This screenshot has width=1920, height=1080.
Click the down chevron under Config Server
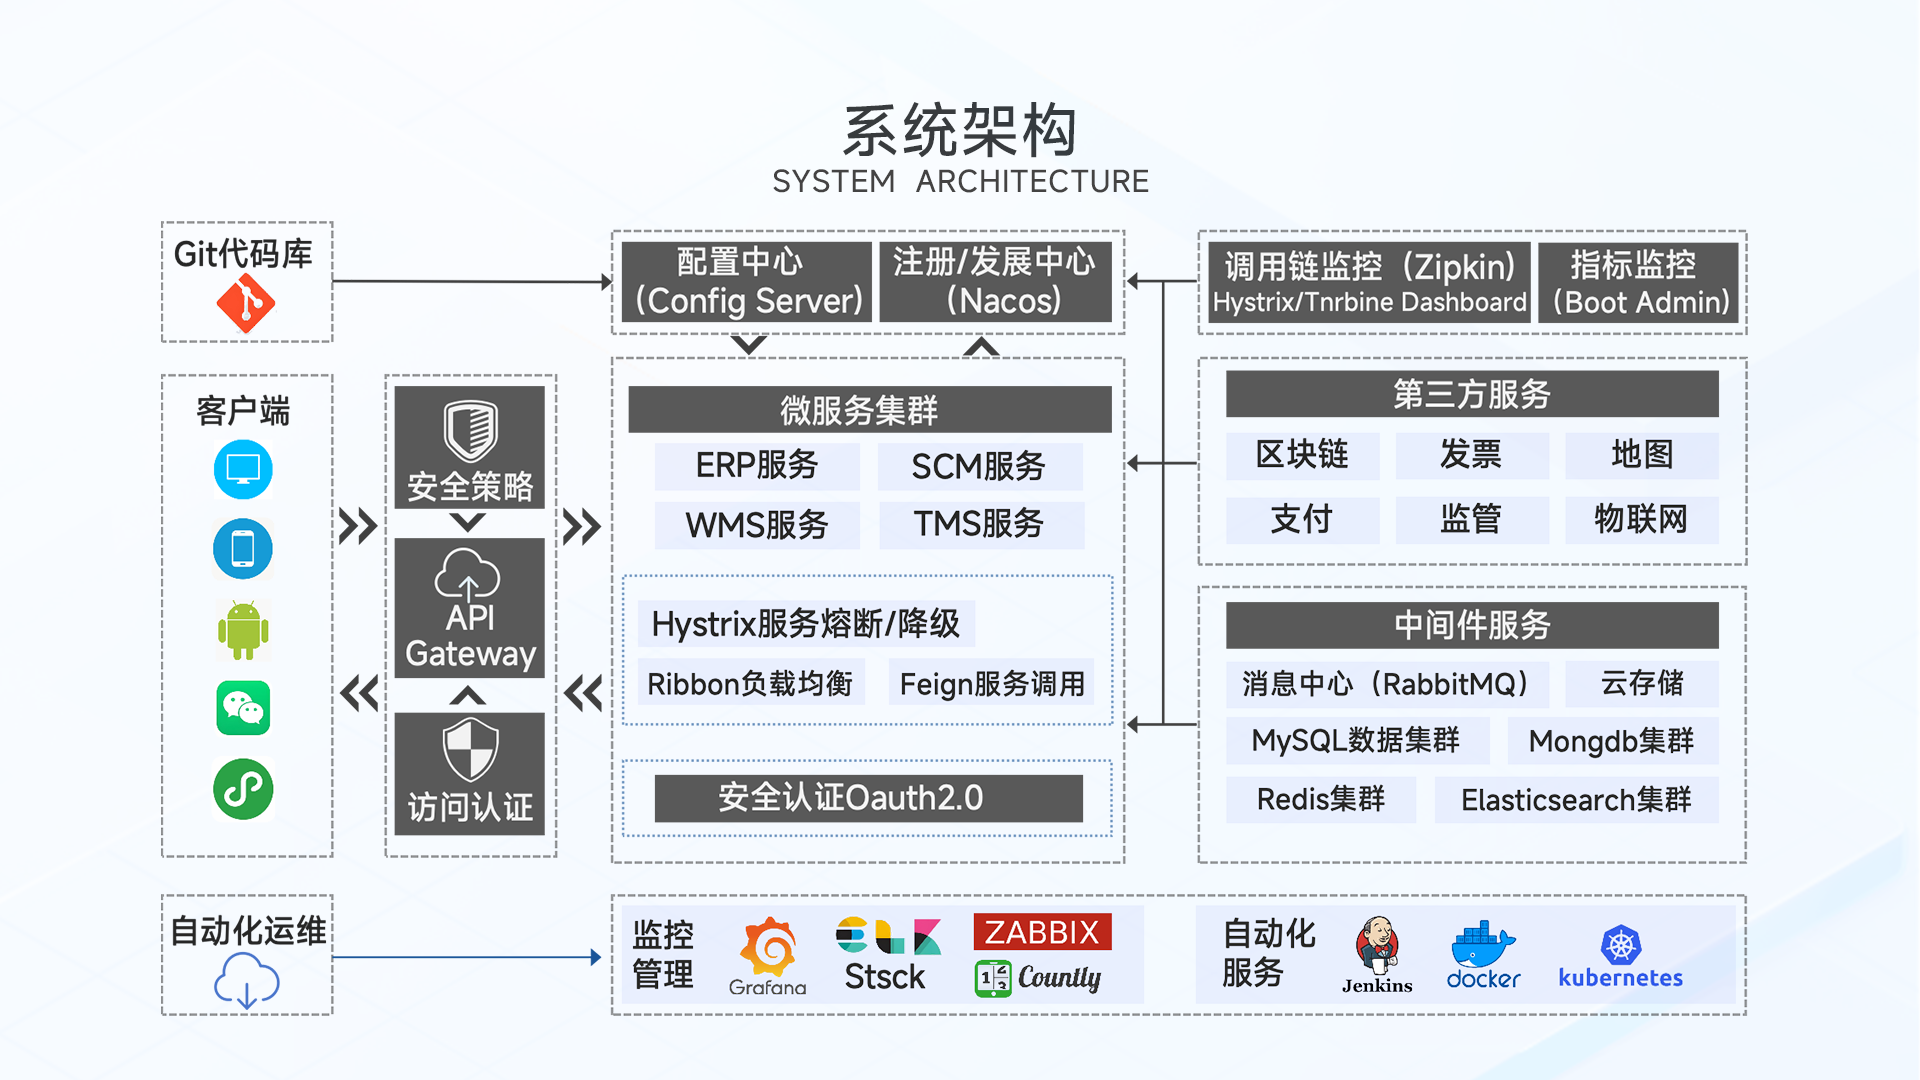(x=748, y=345)
